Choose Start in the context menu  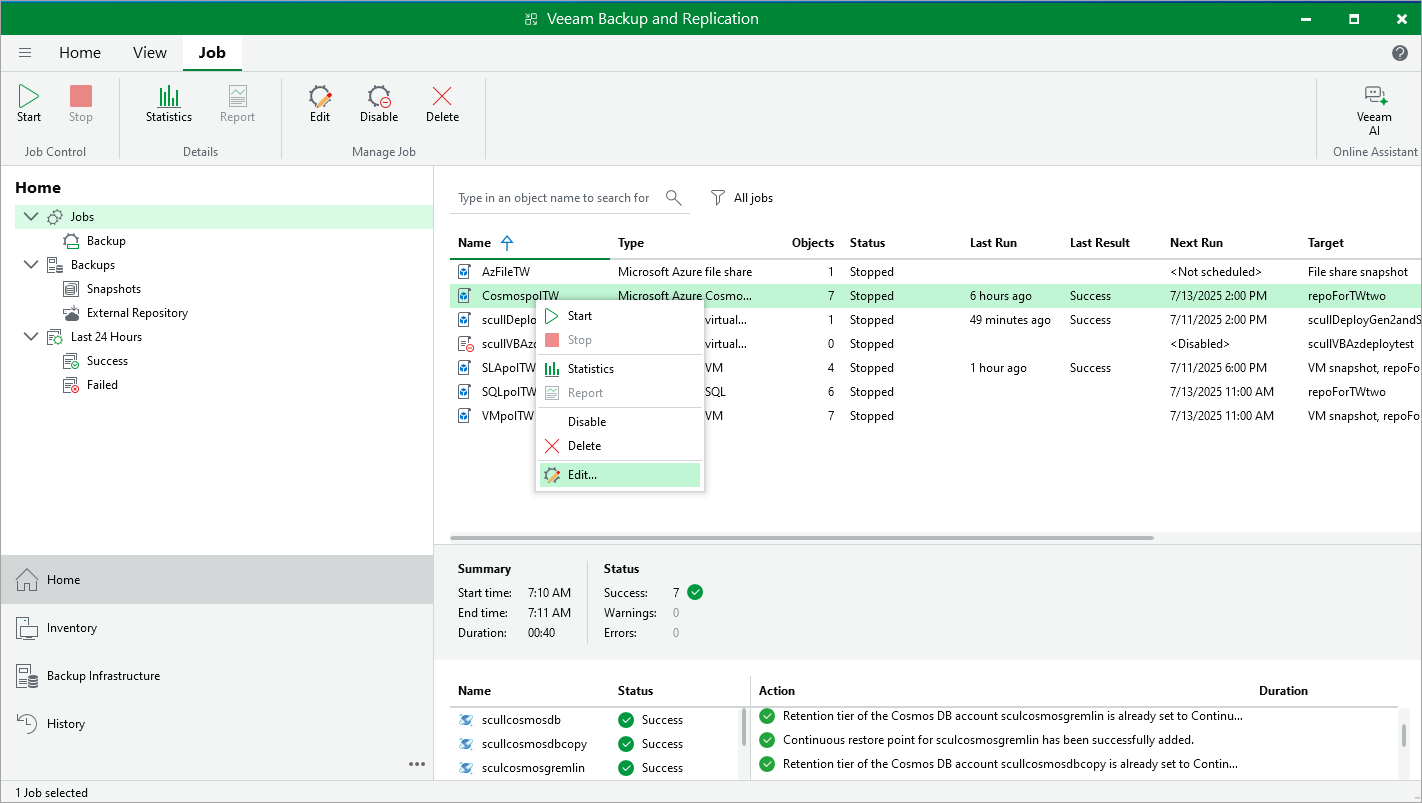pos(620,315)
